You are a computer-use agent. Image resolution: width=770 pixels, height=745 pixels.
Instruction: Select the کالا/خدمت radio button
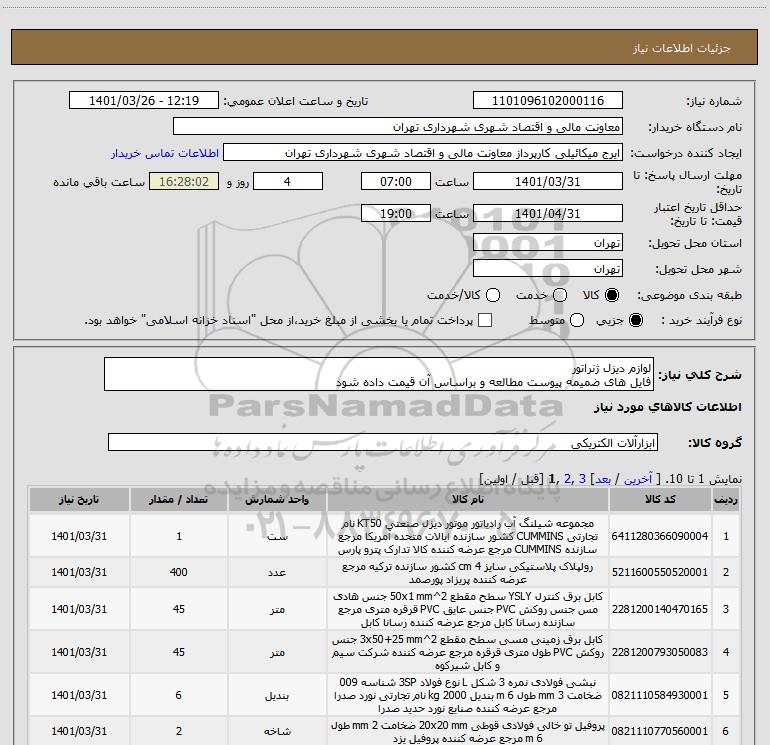(x=493, y=295)
